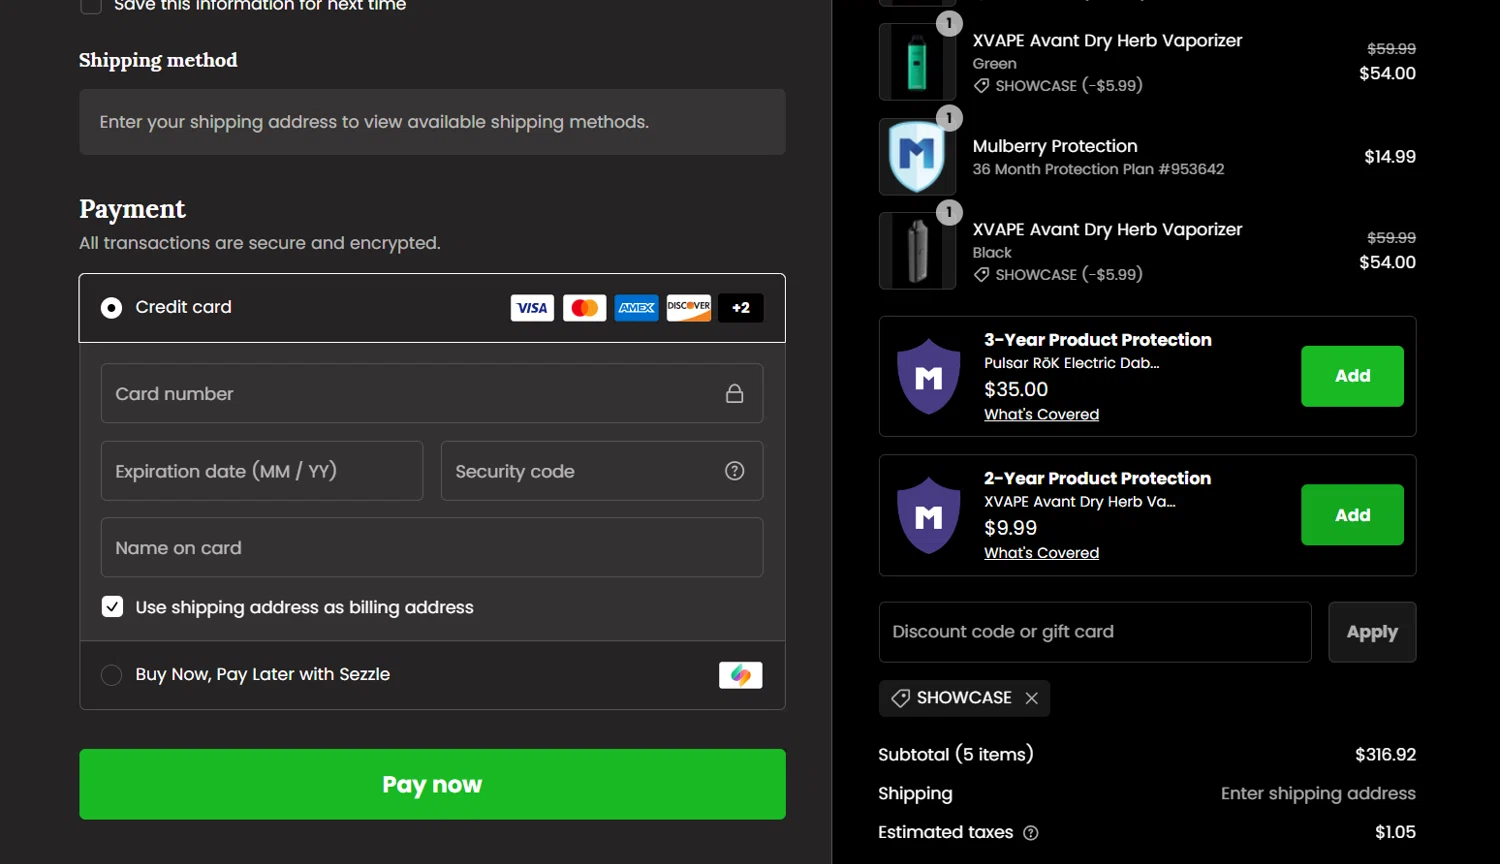Remove the SHOWCASE discount code
1500x864 pixels.
point(1032,698)
